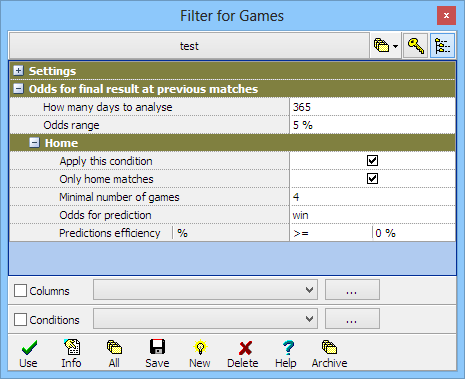This screenshot has width=465, height=379.
Task: Open the Columns dropdown list
Action: (205, 290)
